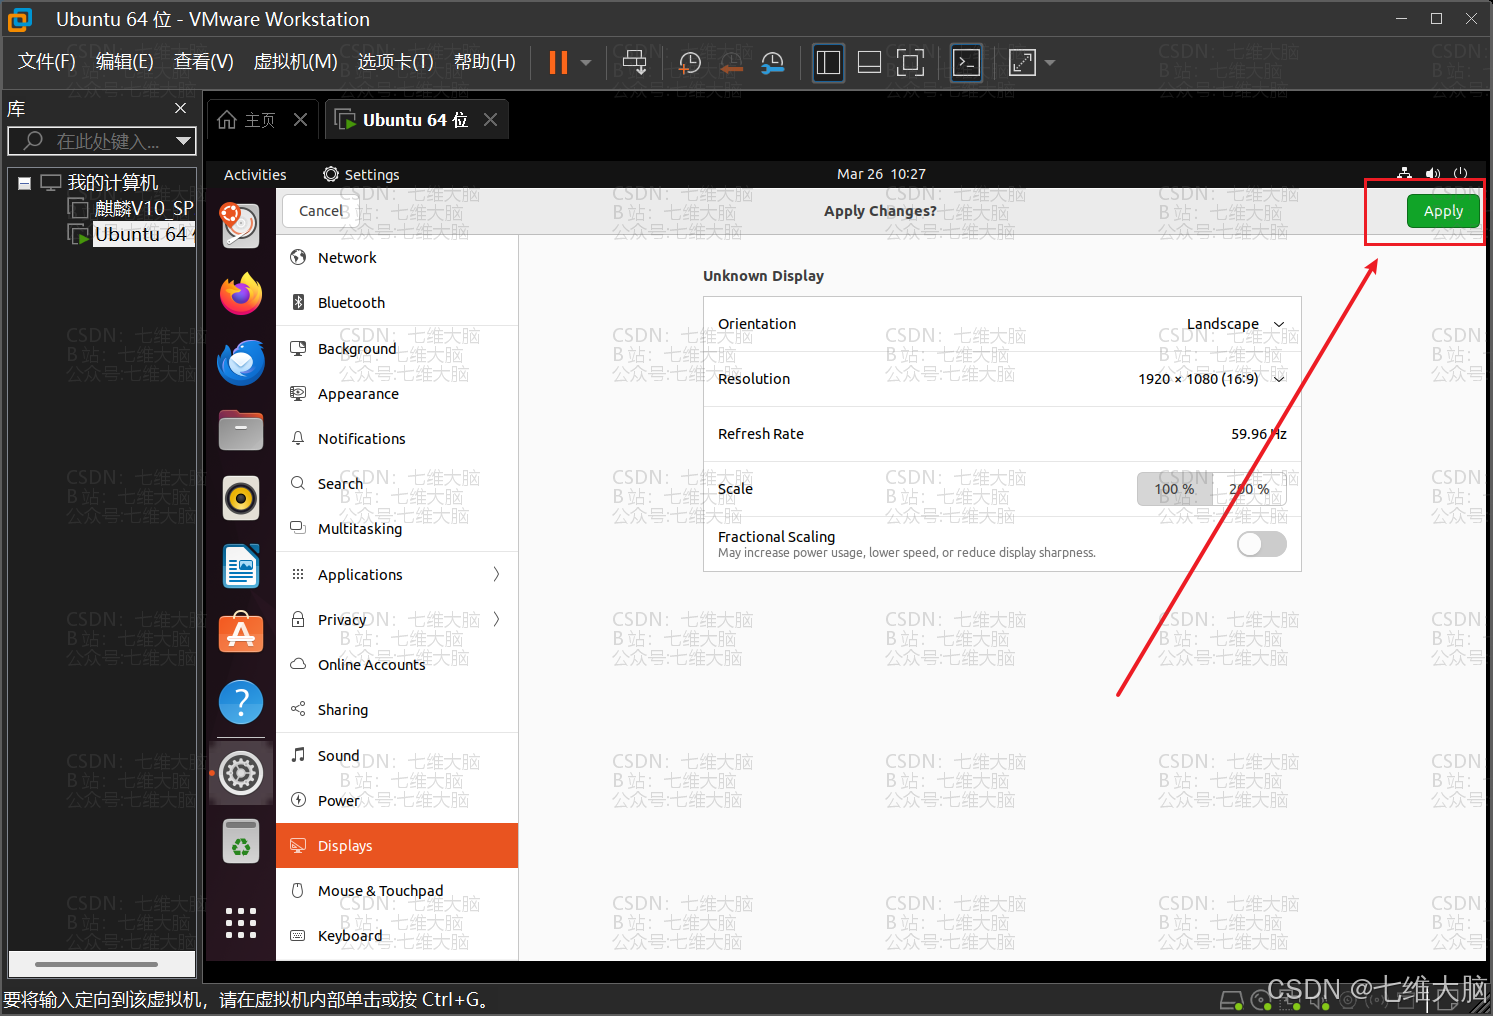Click the revert to snapshot icon
The image size is (1493, 1016).
pyautogui.click(x=731, y=63)
